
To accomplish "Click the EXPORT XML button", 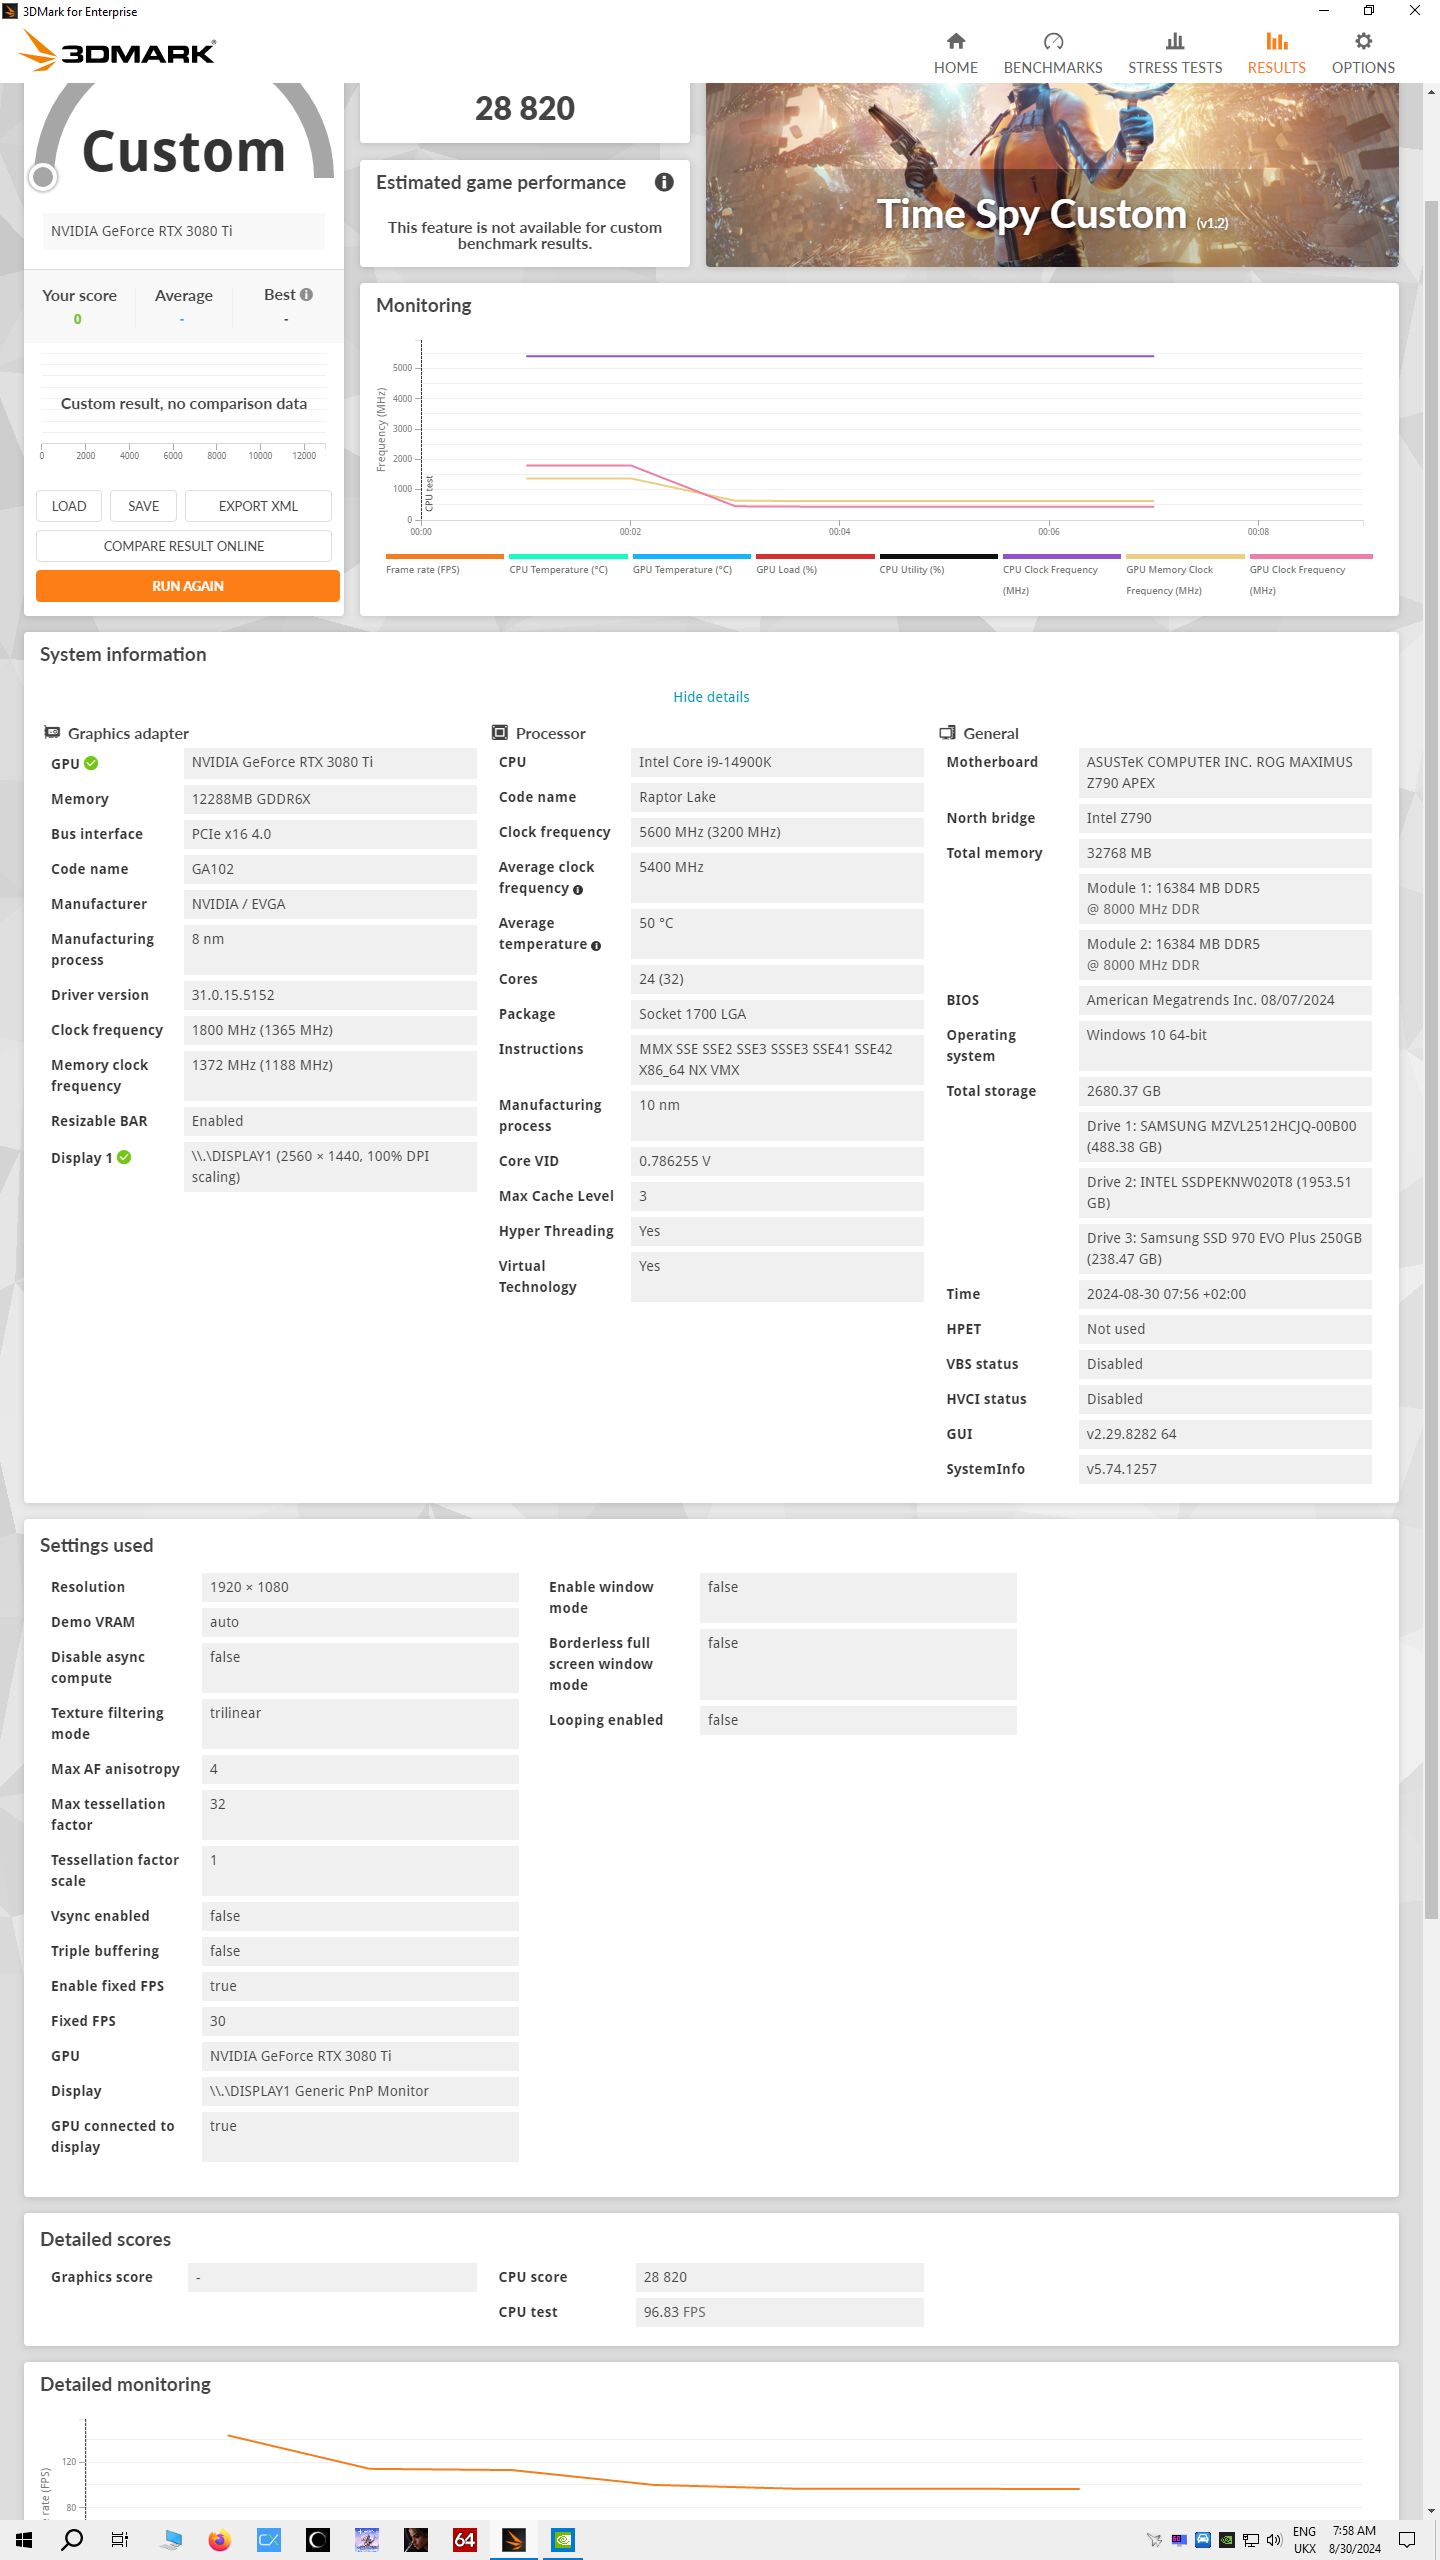I will point(258,506).
